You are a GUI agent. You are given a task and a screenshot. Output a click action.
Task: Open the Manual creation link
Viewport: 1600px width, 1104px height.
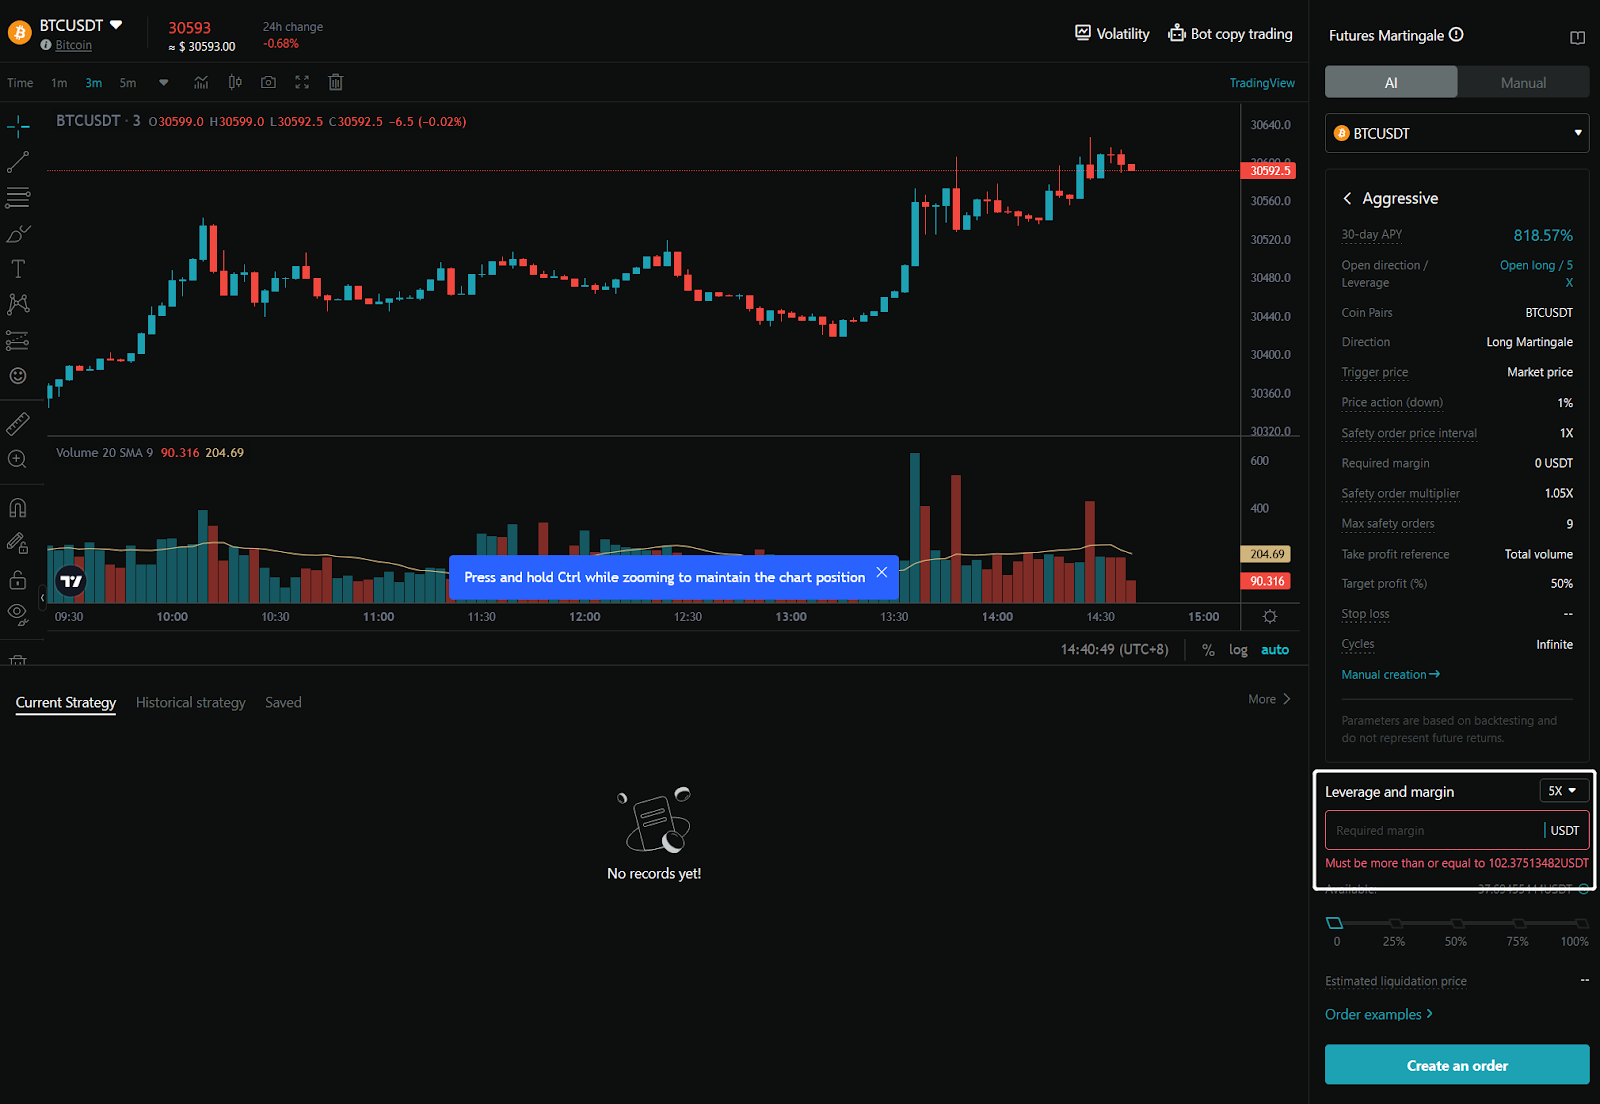(x=1391, y=674)
